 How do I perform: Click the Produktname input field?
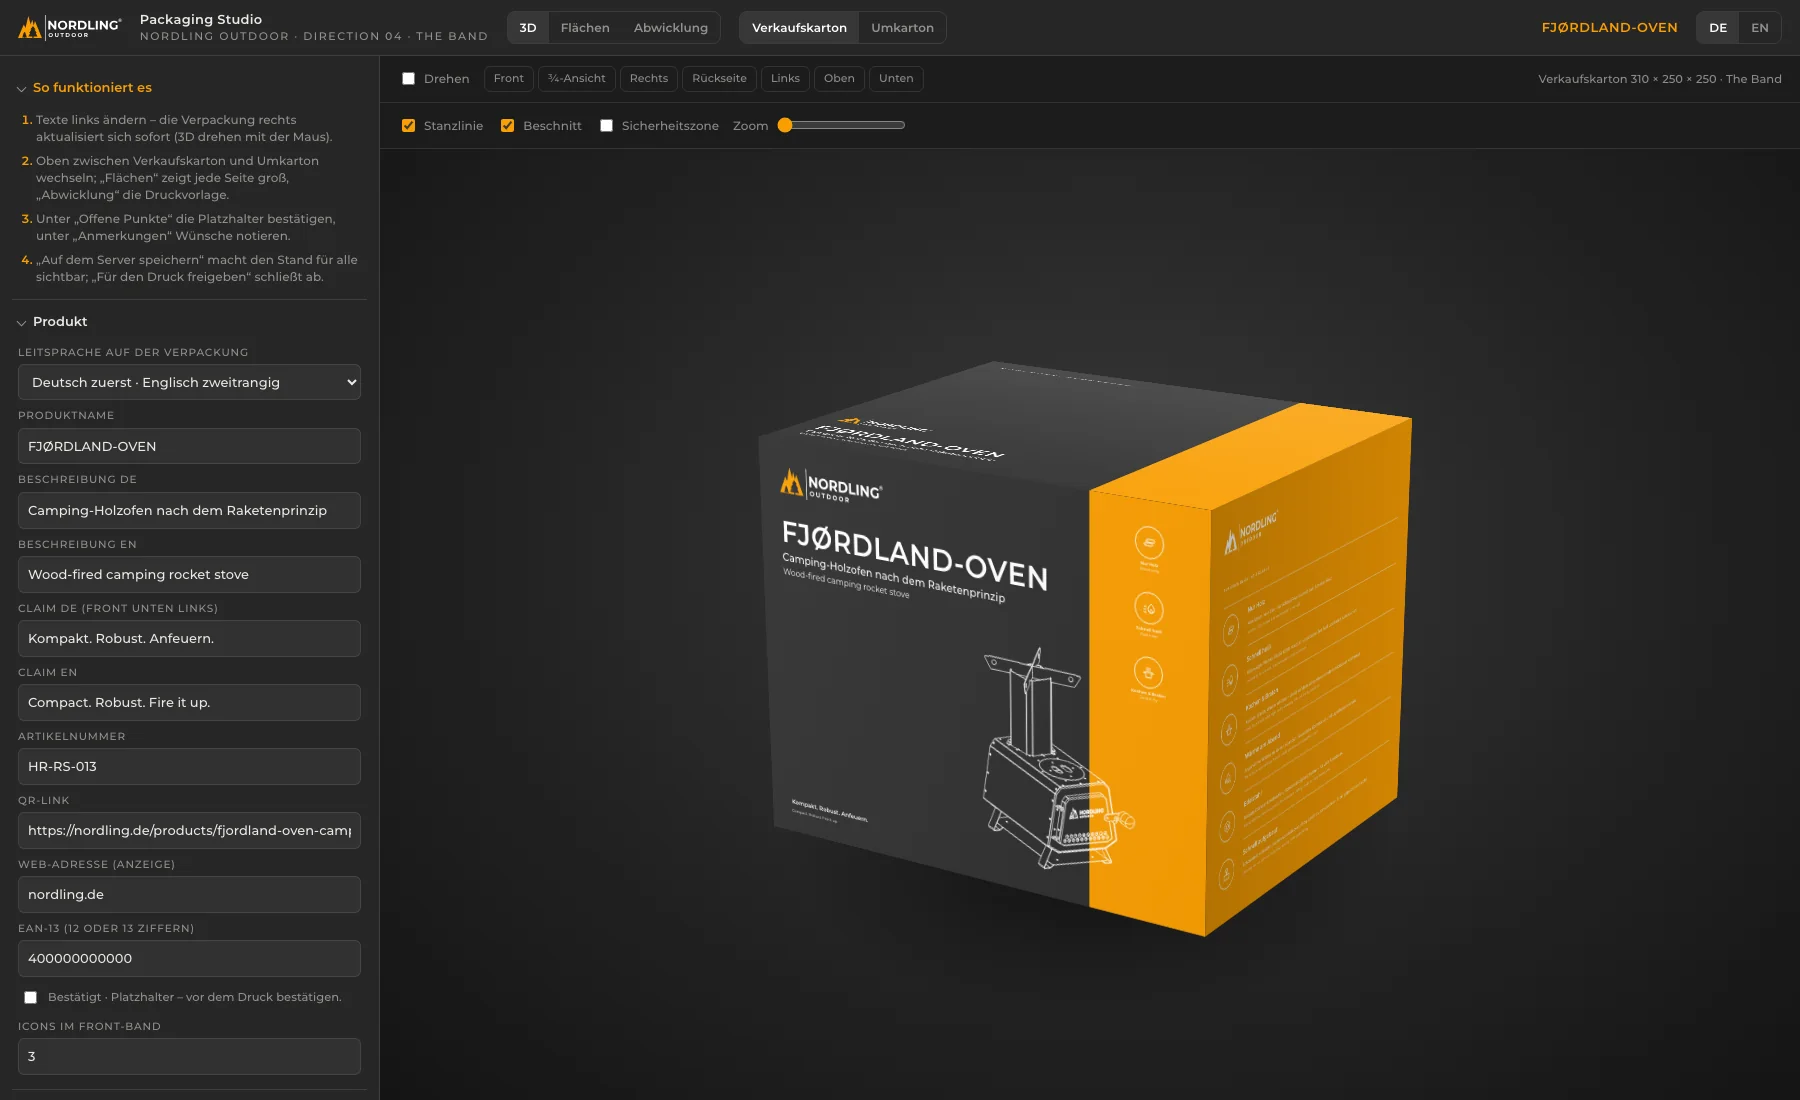(189, 446)
